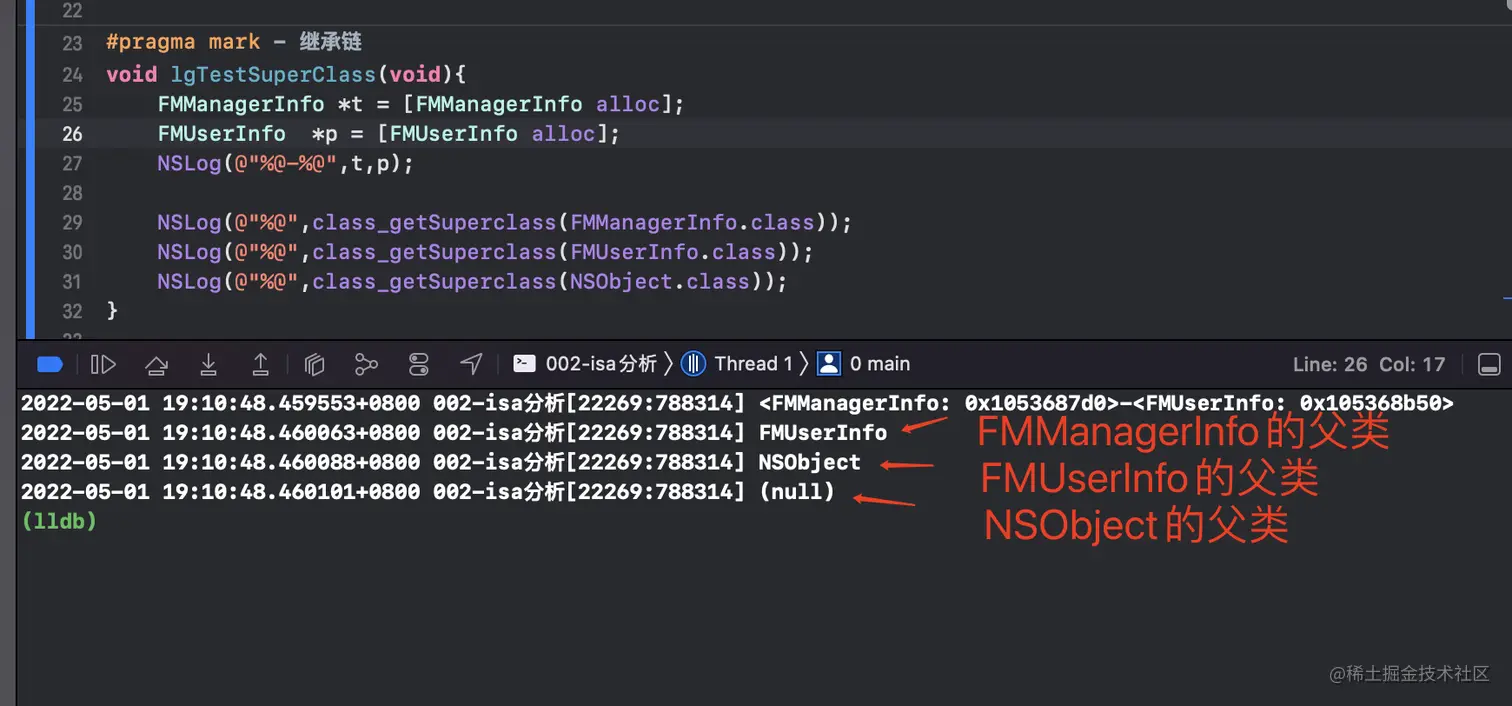Click the step over icon
This screenshot has width=1512, height=706.
point(156,365)
